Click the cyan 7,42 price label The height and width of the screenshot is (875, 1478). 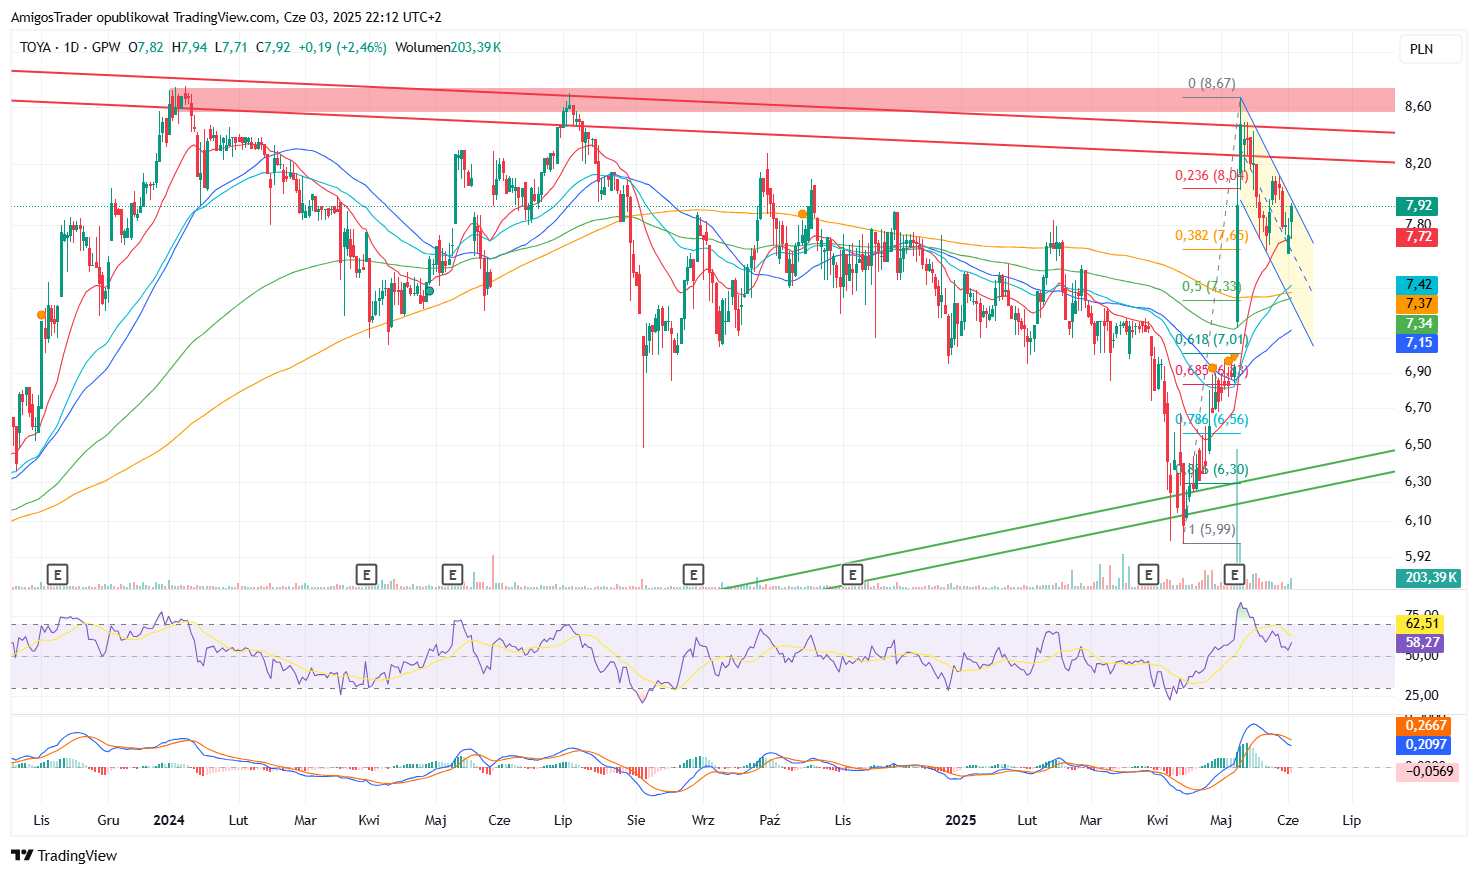[1418, 285]
